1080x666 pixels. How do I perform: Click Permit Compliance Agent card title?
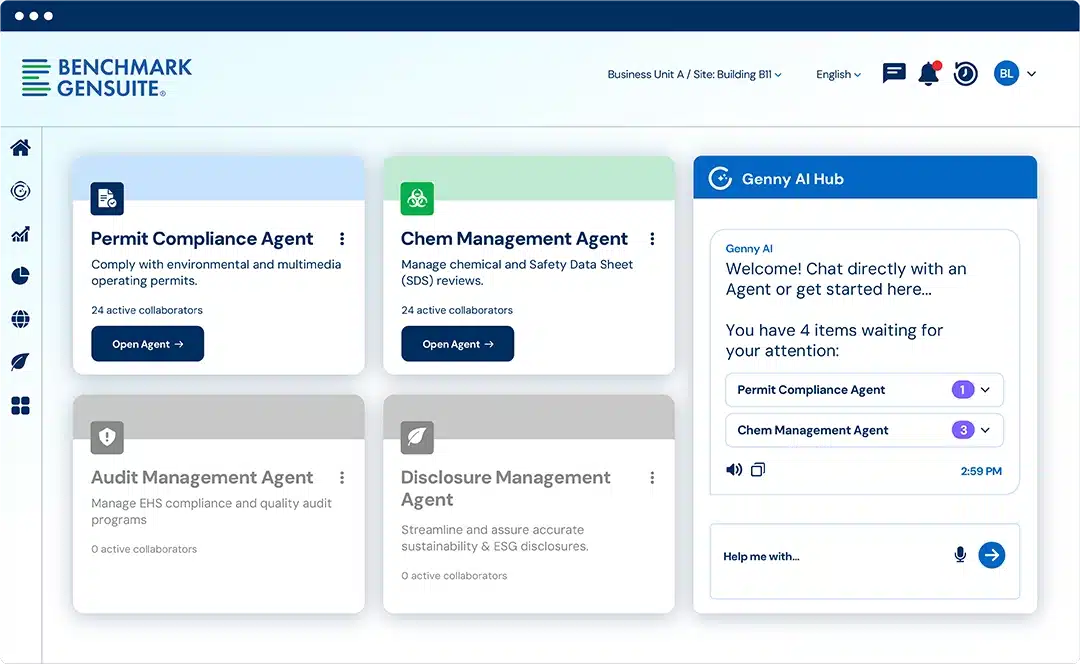202,239
